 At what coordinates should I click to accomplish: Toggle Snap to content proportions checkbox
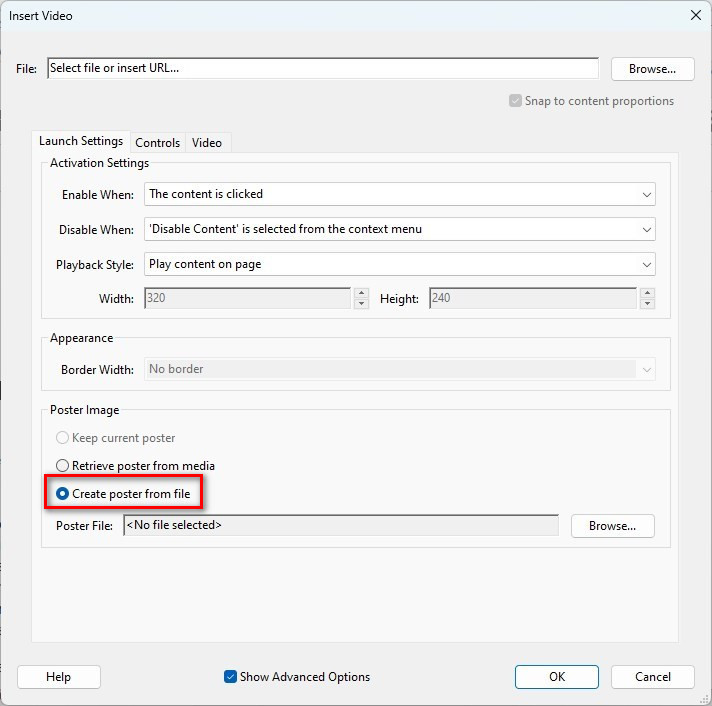pyautogui.click(x=516, y=101)
